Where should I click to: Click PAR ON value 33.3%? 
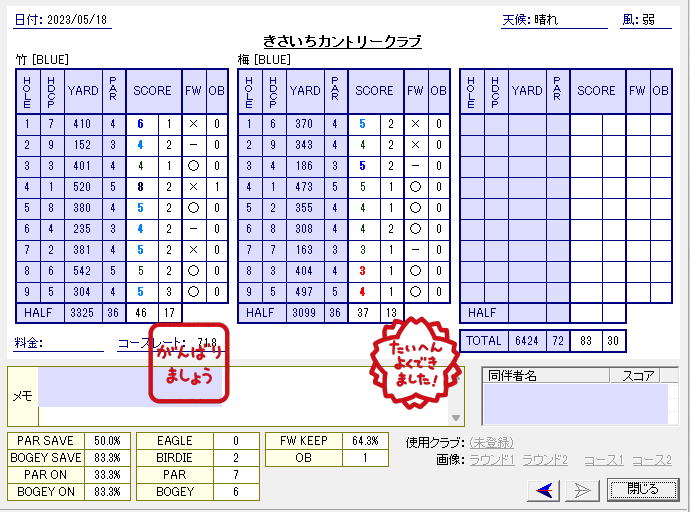pyautogui.click(x=107, y=475)
